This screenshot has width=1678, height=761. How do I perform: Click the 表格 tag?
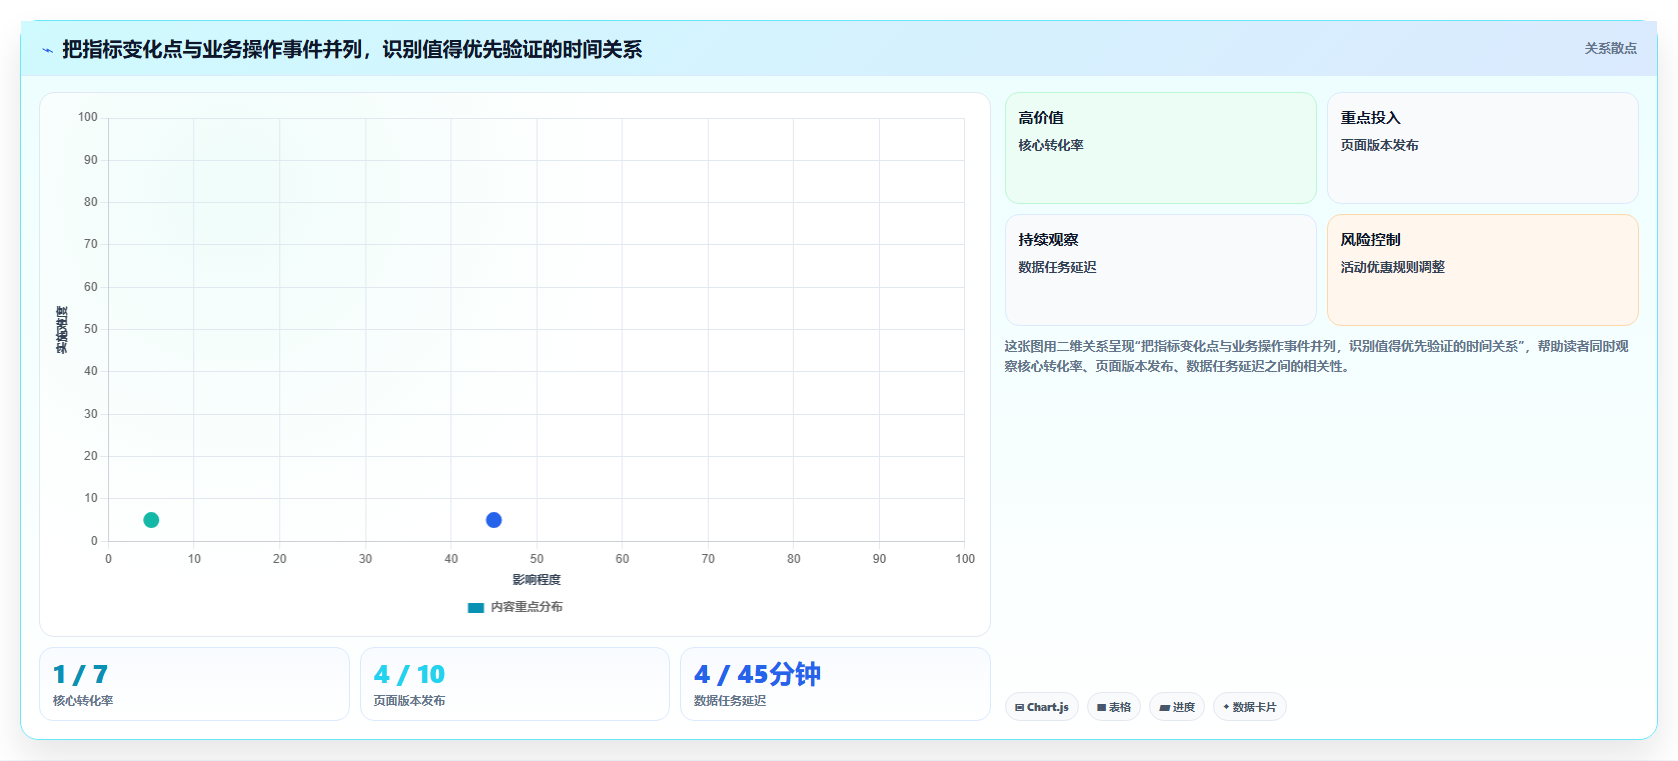pos(1114,707)
